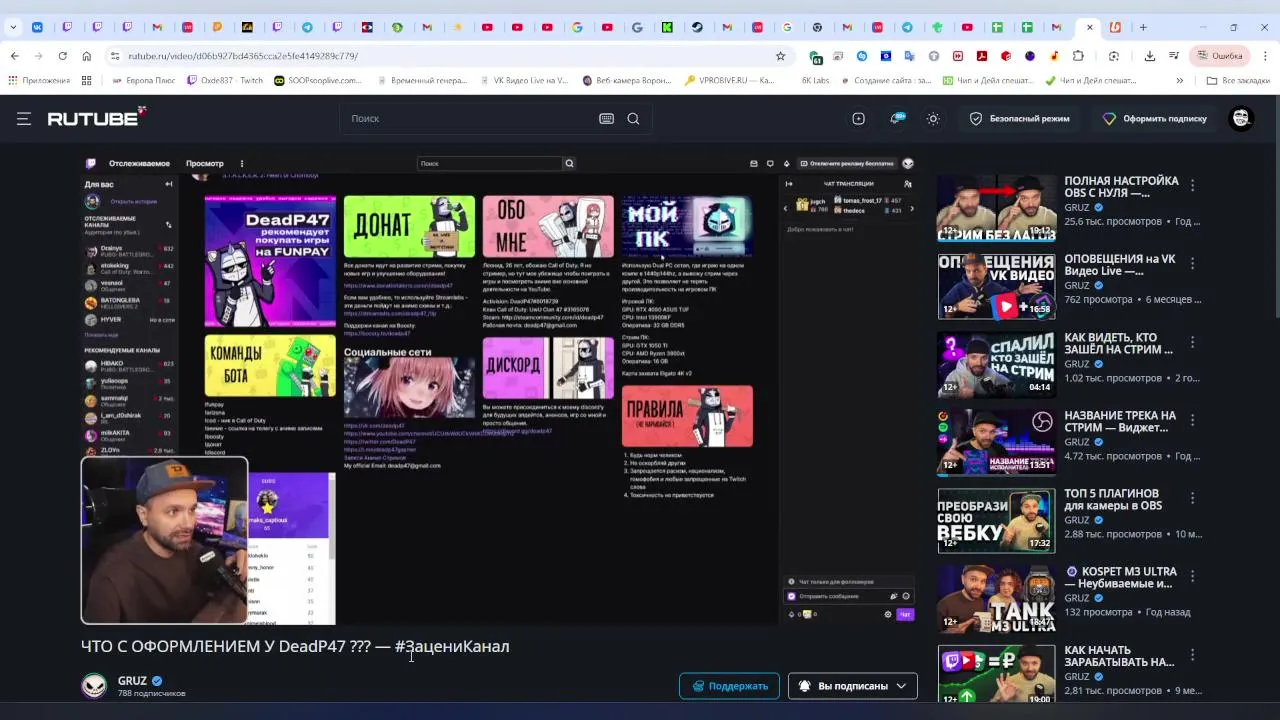Open the Все закладки folder
This screenshot has width=1280, height=720.
coord(1238,80)
